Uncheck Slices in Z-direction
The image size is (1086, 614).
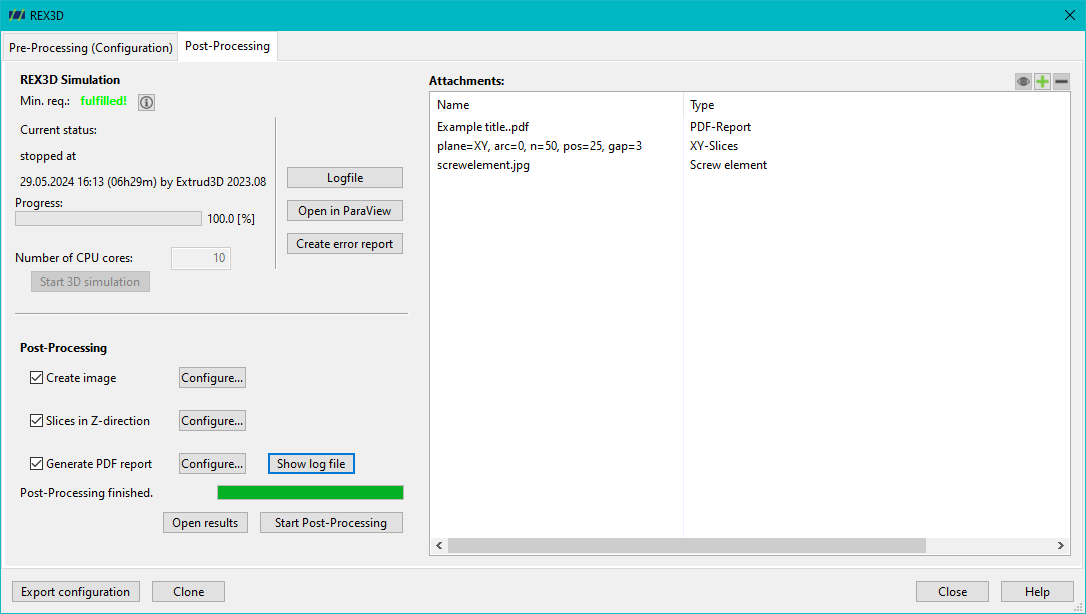(37, 421)
